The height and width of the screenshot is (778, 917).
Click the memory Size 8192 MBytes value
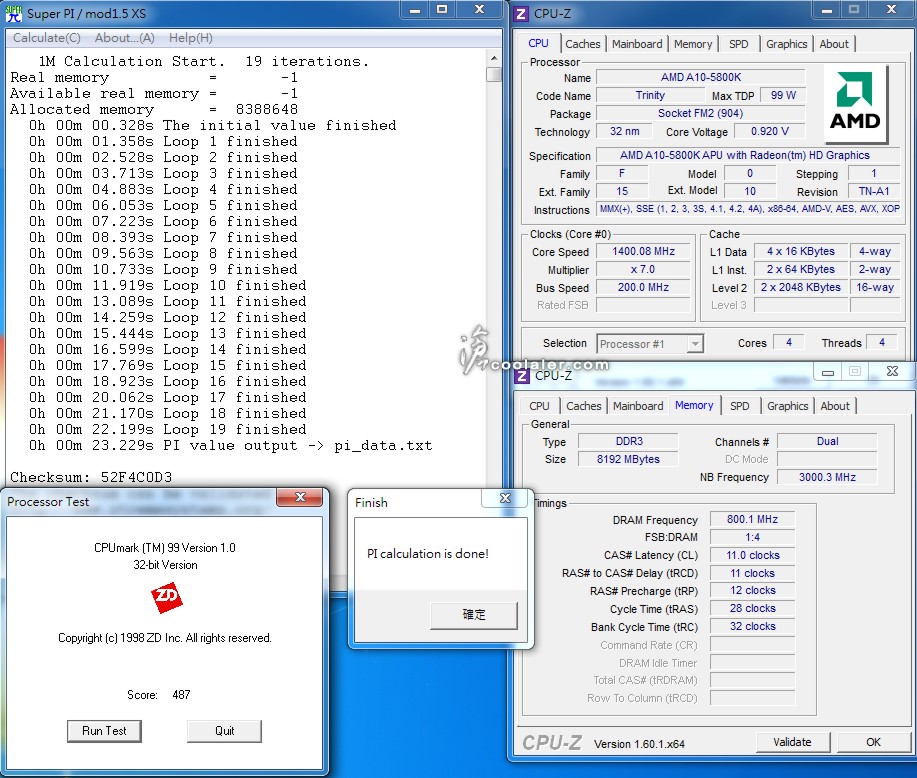[x=628, y=459]
